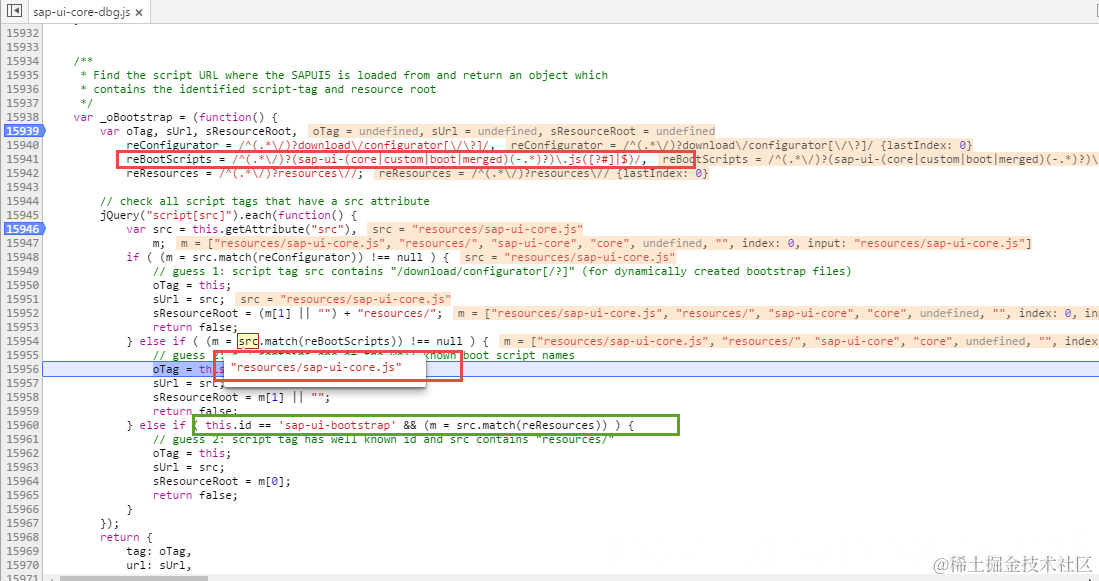
Task: Click line number 15945 in the gutter
Action: tap(22, 215)
